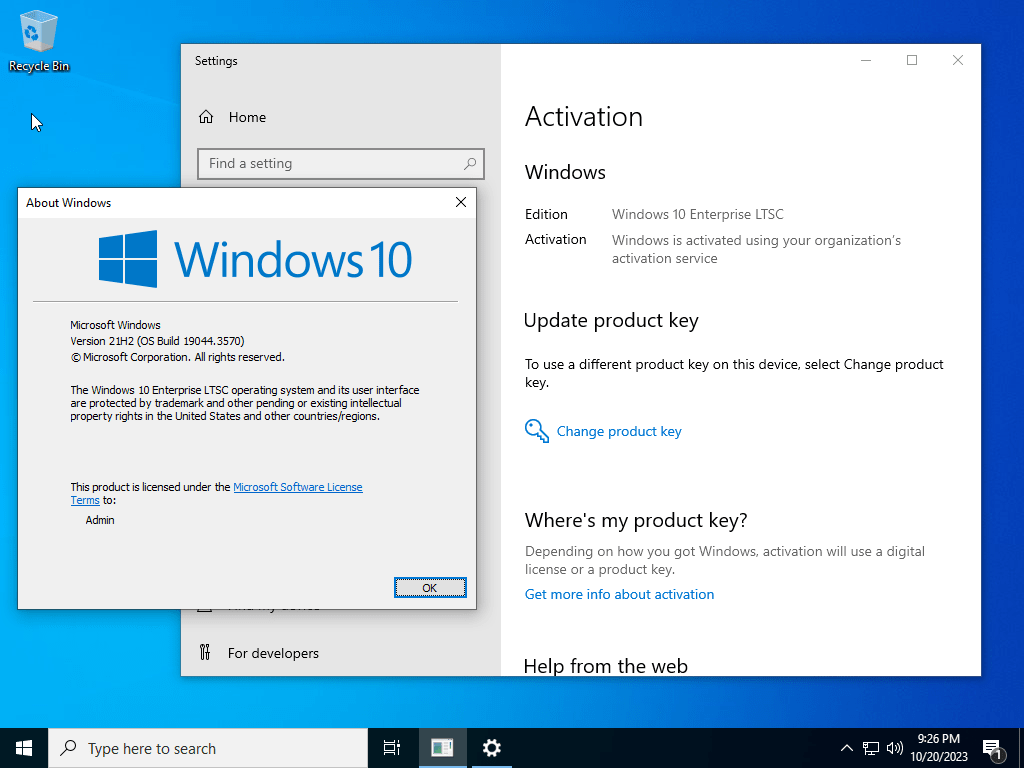Viewport: 1024px width, 768px height.
Task: Click the organization's activation service status text
Action: (756, 249)
